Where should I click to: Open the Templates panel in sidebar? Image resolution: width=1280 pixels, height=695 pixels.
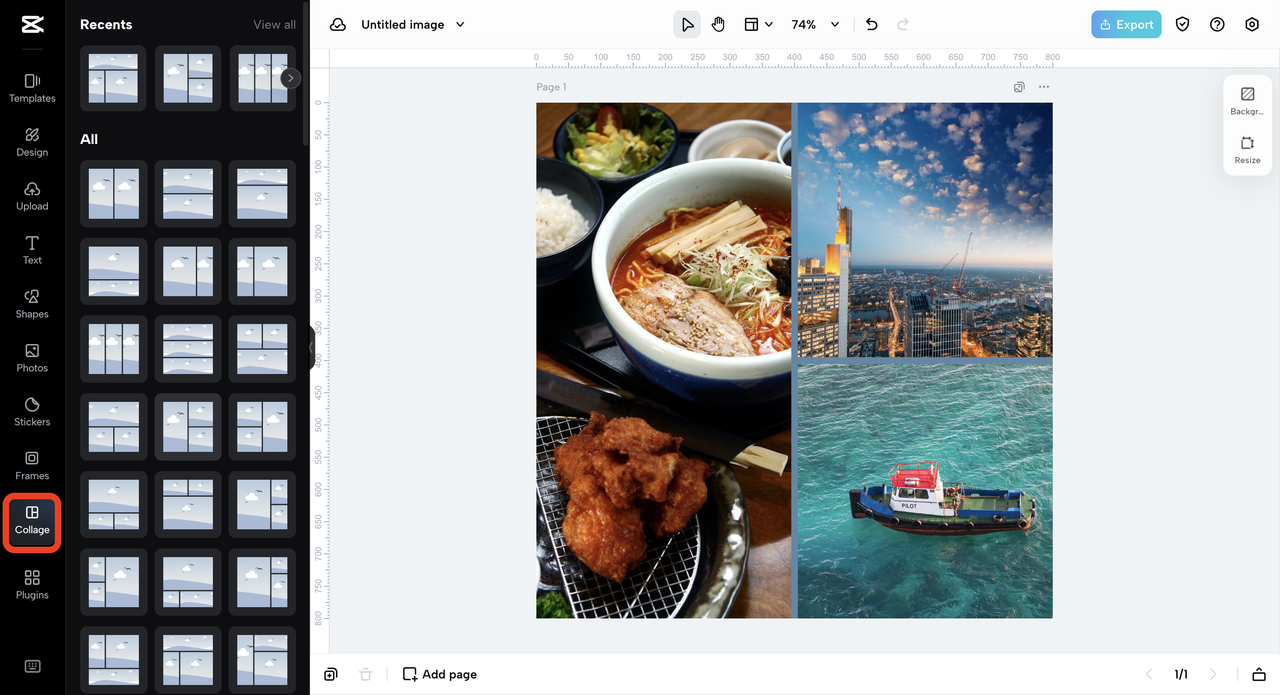[x=32, y=88]
